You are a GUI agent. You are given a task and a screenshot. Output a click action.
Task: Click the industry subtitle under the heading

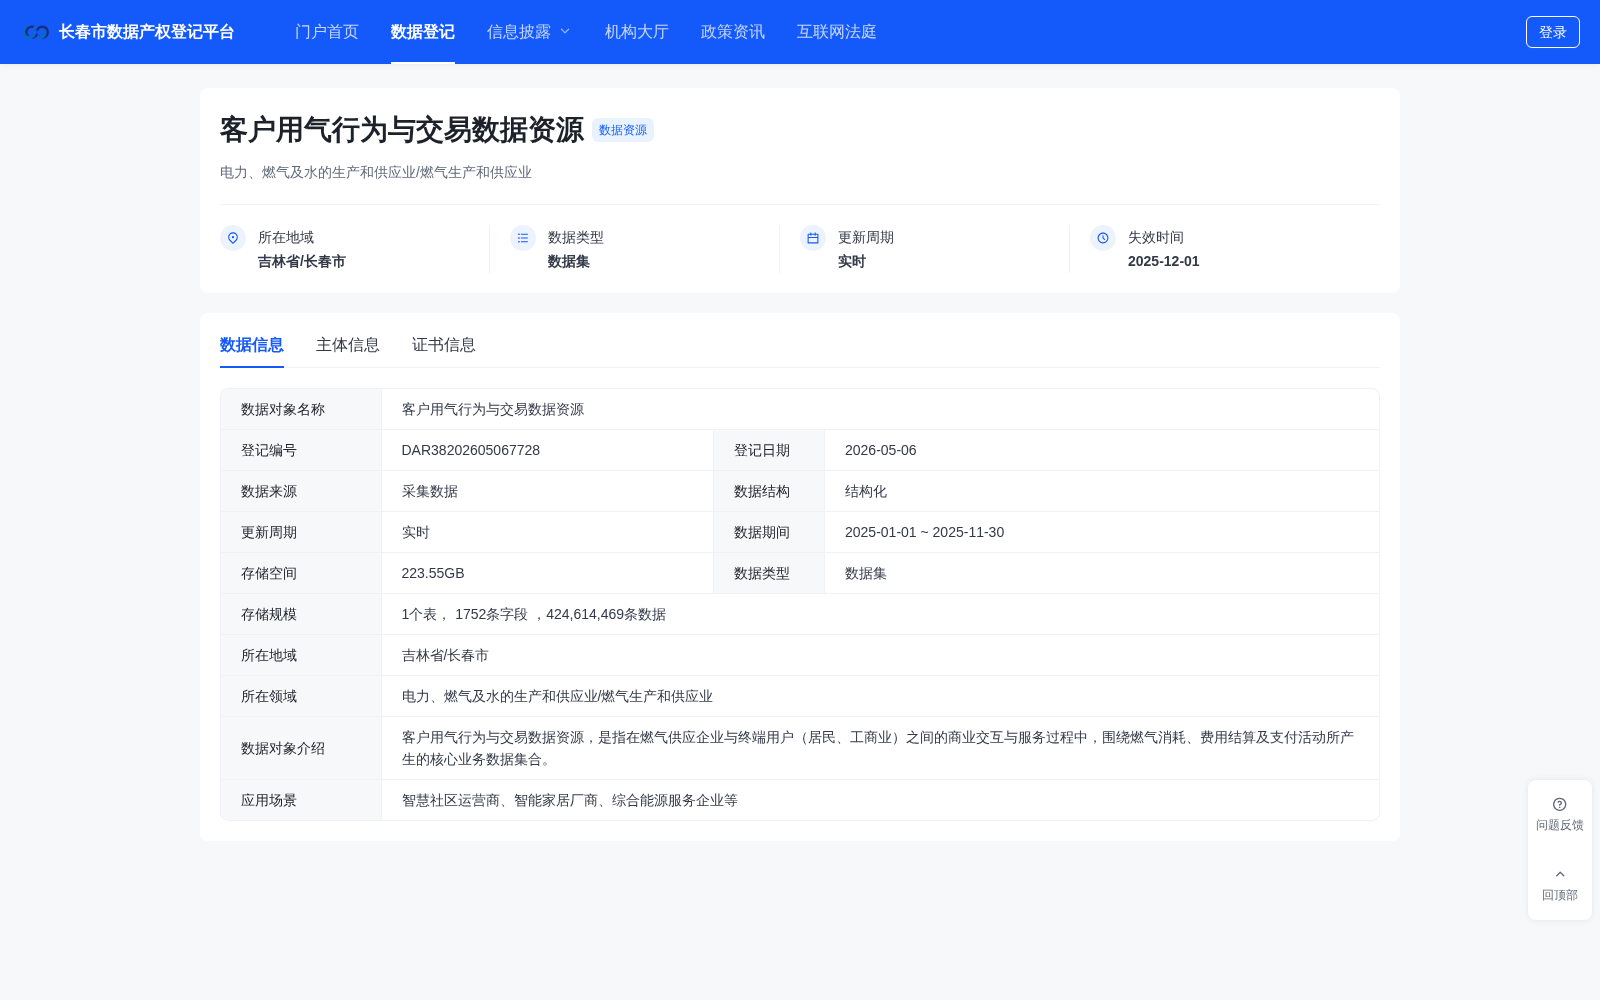pyautogui.click(x=376, y=172)
